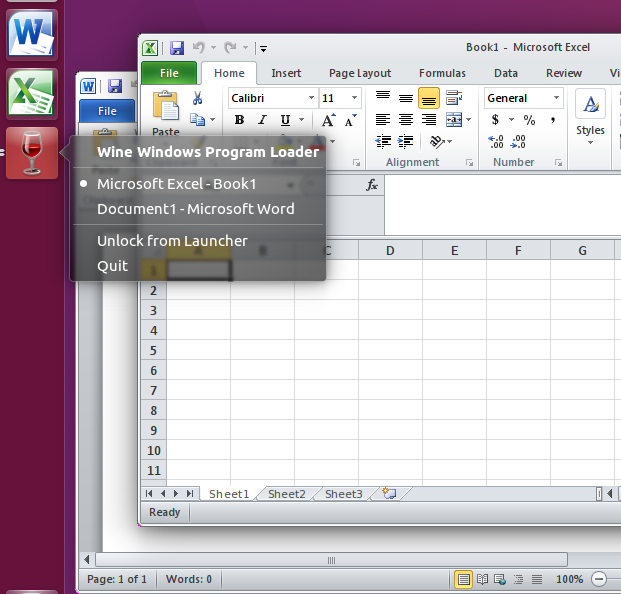Click the Wrap Text icon
621x594 pixels.
(453, 97)
